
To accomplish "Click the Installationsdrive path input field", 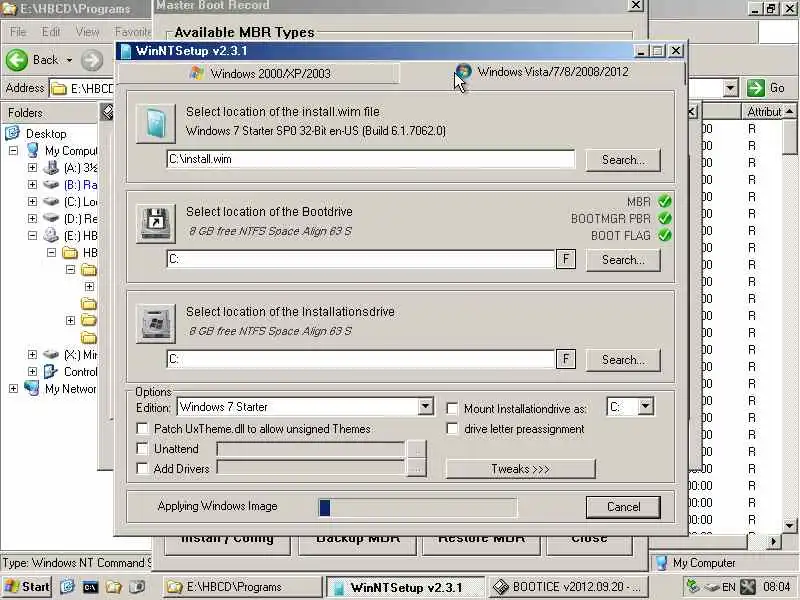I will coord(360,359).
